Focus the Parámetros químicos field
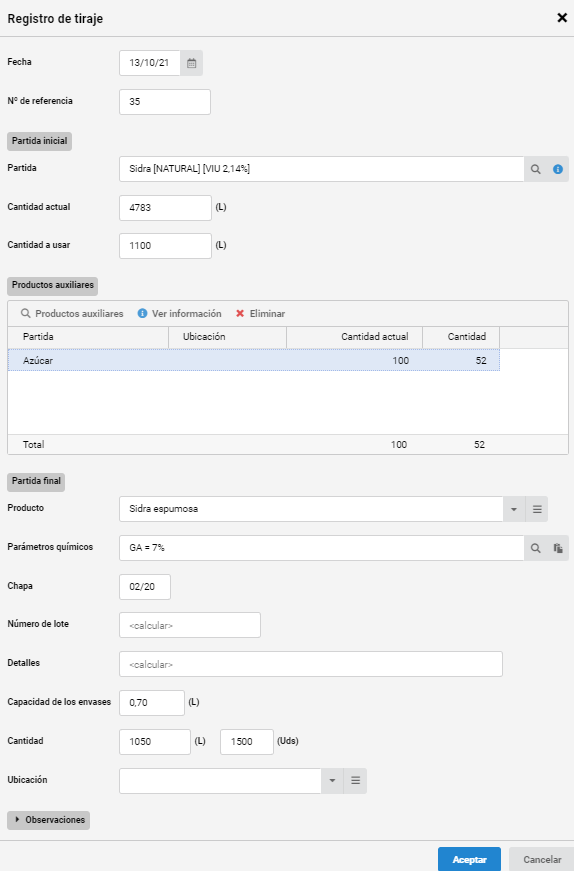The height and width of the screenshot is (871, 574). click(322, 548)
